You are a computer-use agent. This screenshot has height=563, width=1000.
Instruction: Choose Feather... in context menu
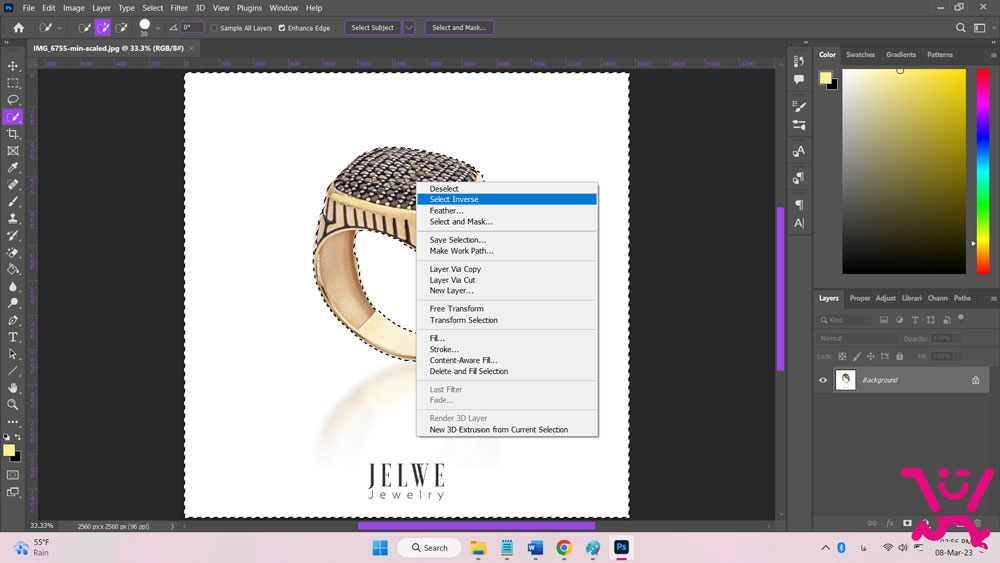point(506,210)
